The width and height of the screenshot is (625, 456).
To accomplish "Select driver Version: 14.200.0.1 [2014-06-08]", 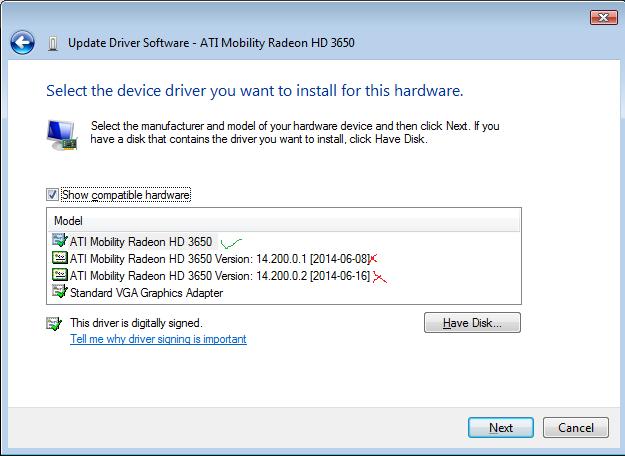I will click(220, 259).
